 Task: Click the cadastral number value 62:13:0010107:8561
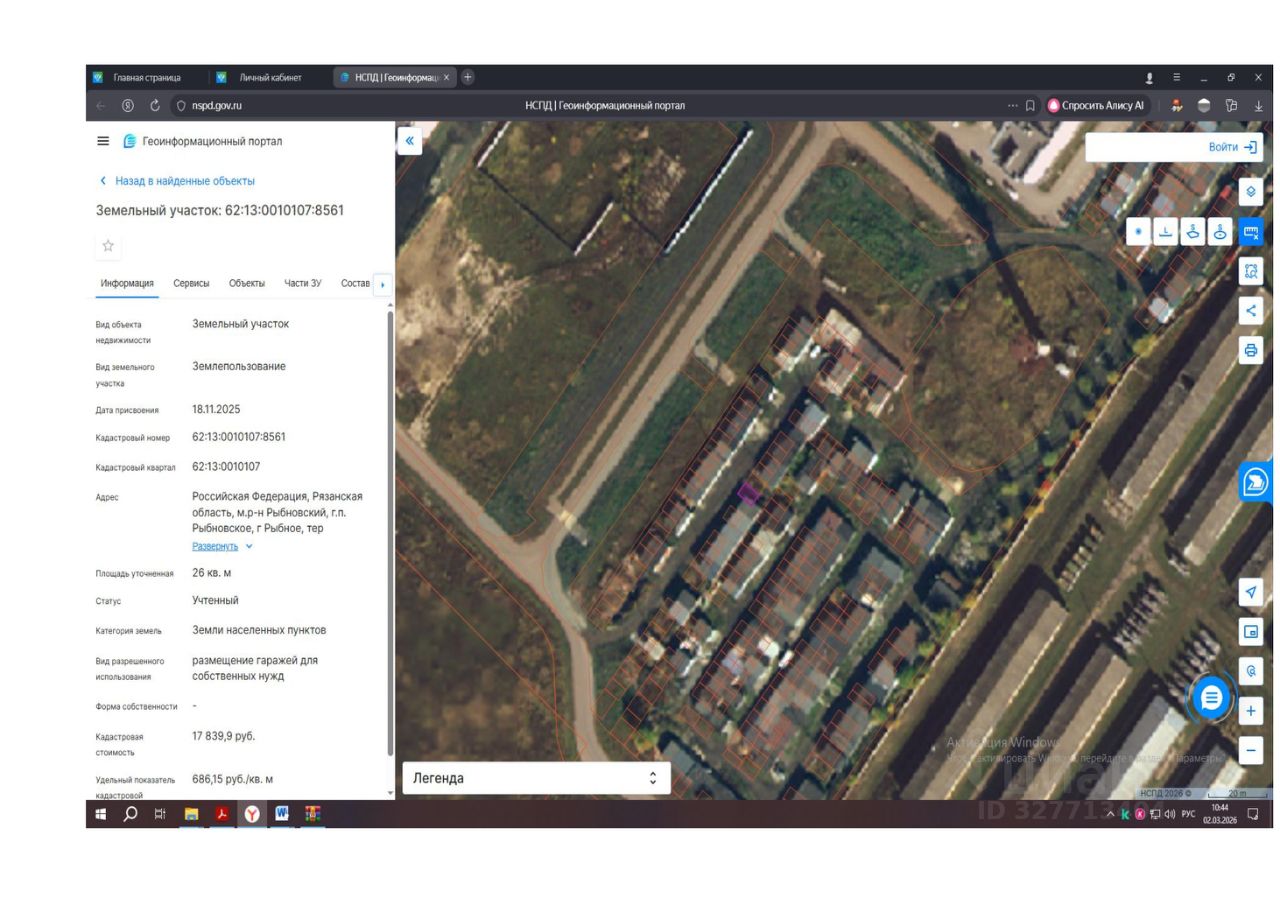239,437
